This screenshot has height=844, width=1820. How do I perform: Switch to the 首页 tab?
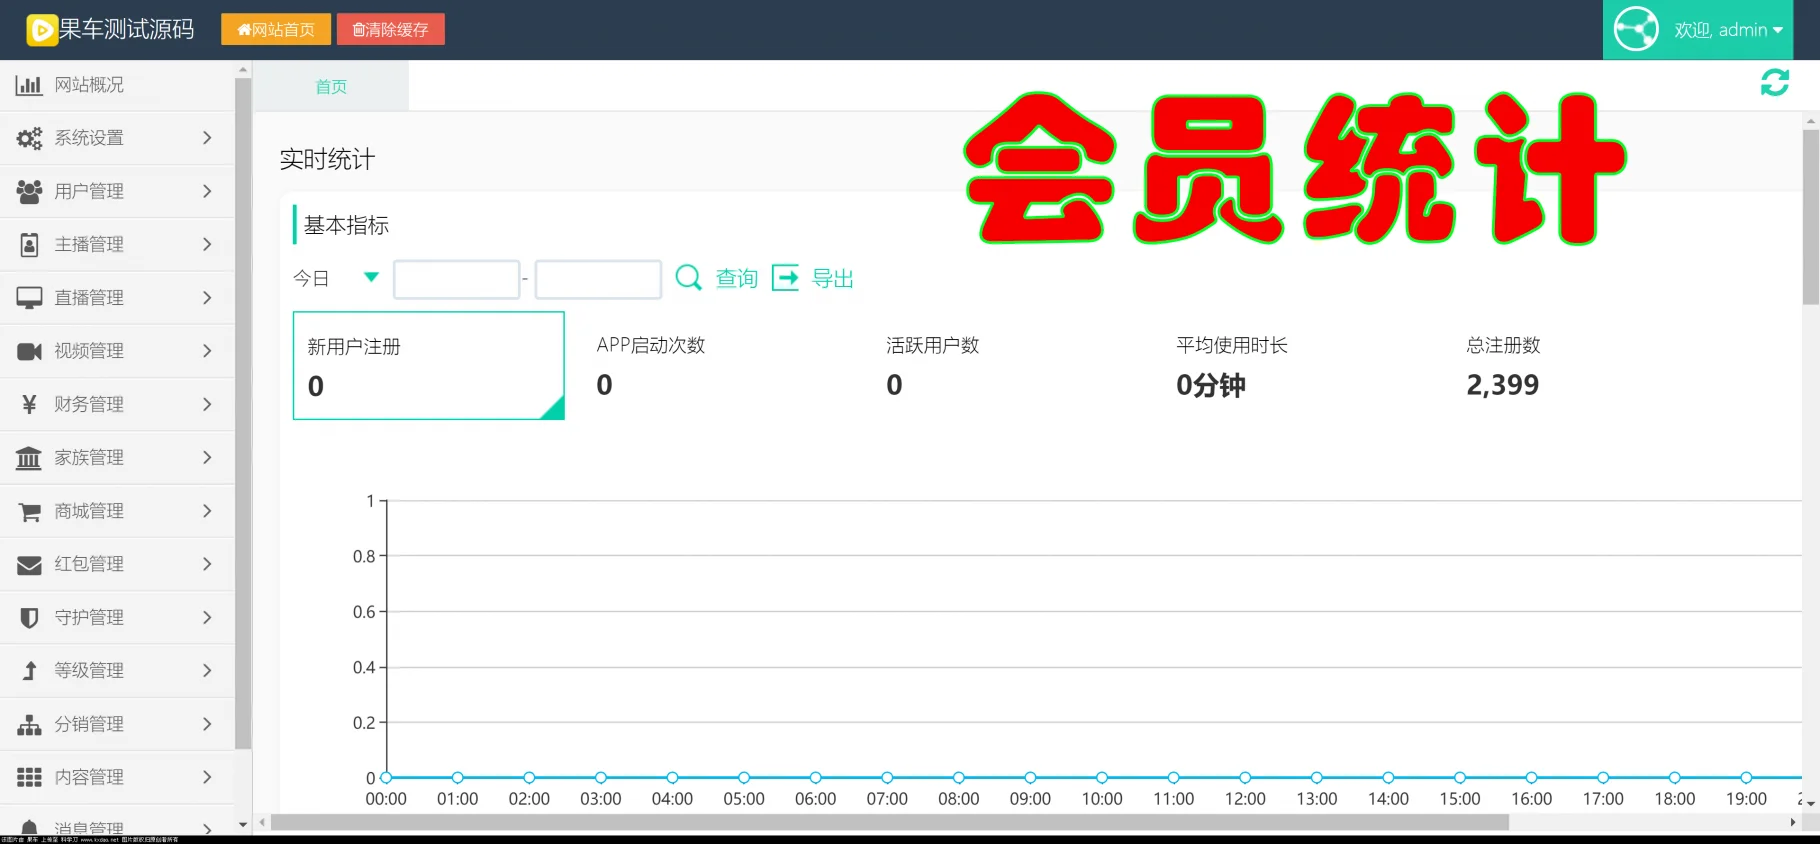[331, 87]
